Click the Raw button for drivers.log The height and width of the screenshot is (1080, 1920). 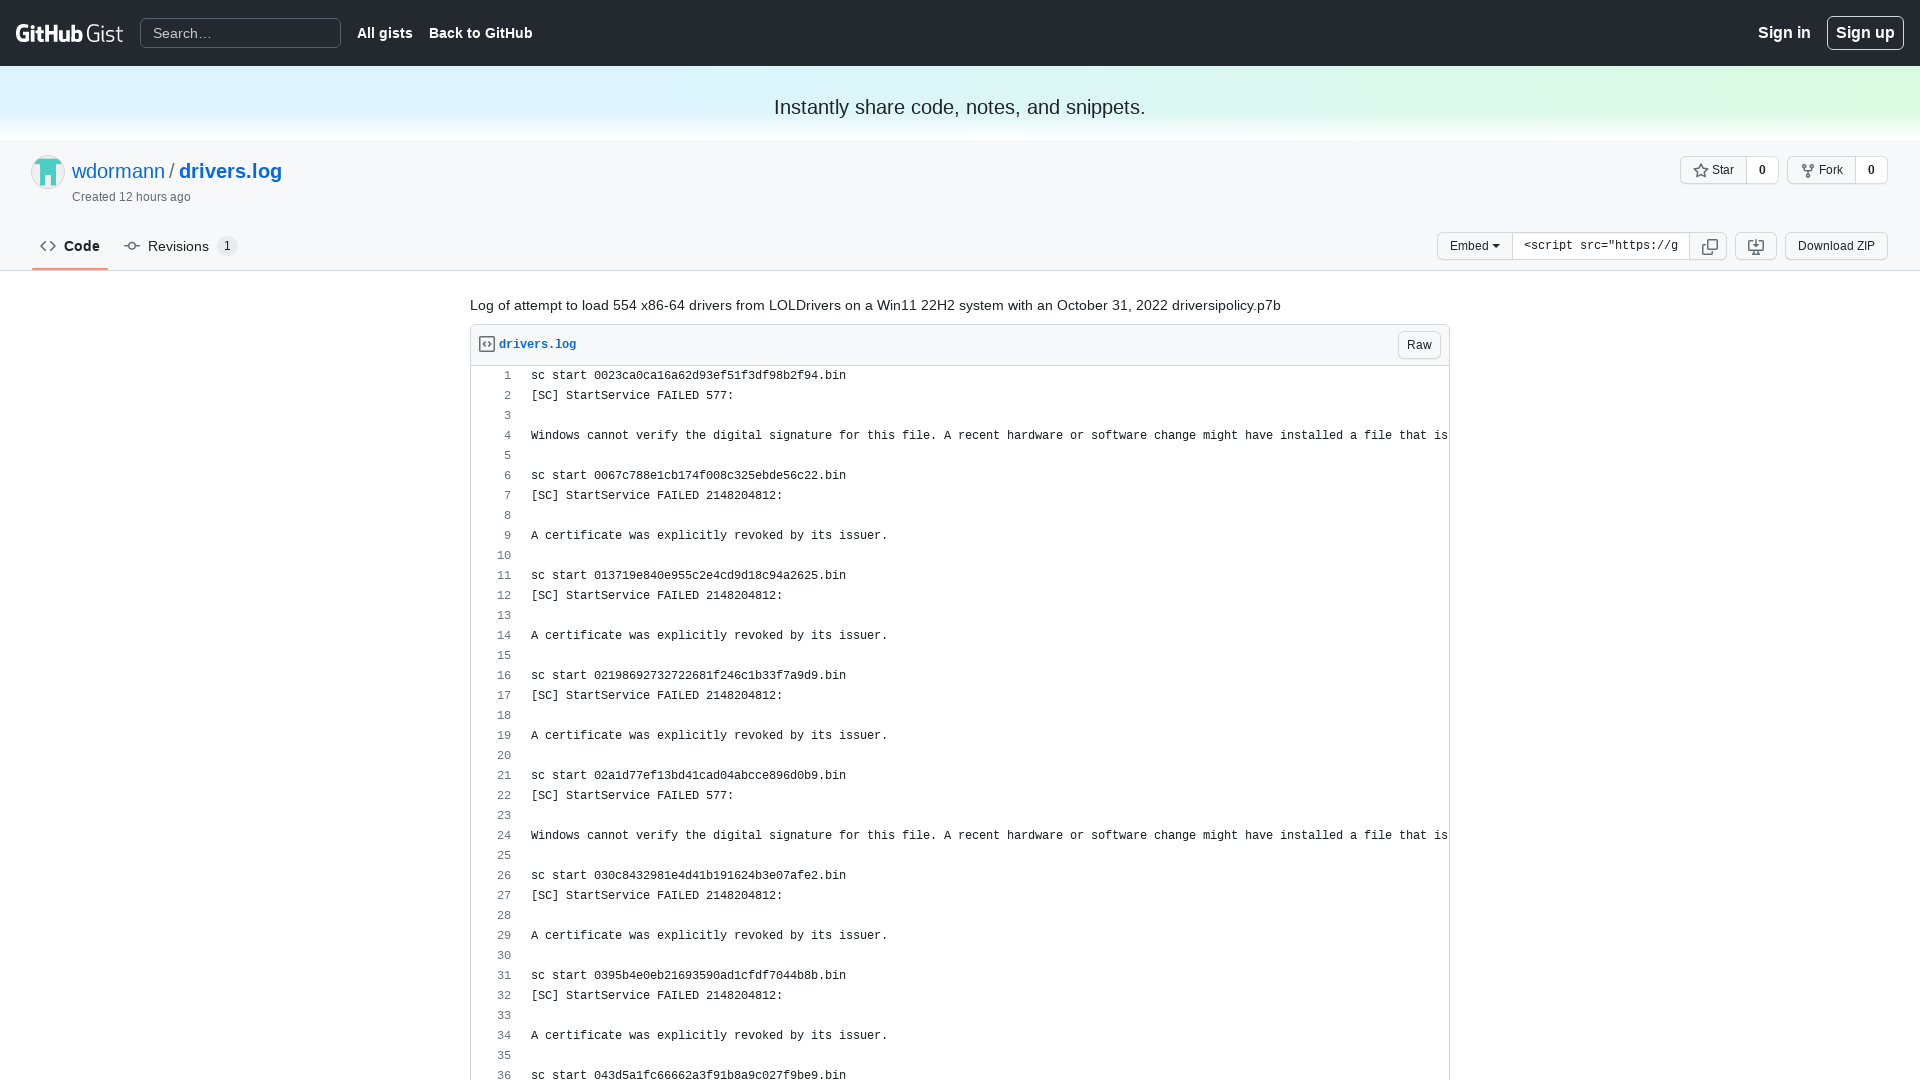coord(1419,344)
